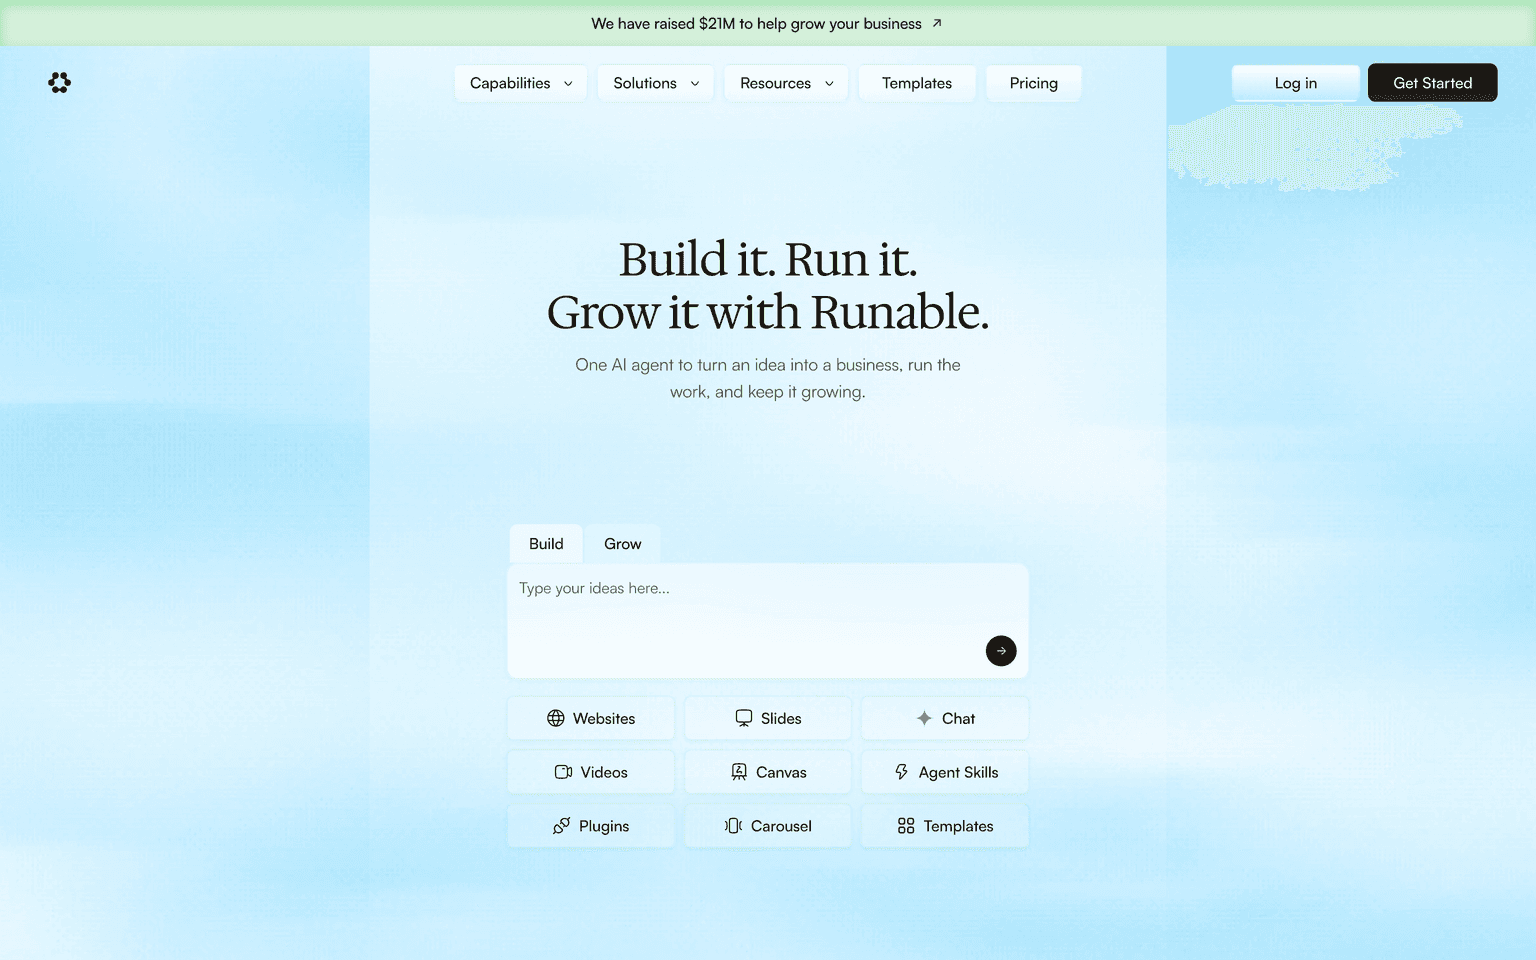
Task: Click the Resources menu label
Action: [776, 83]
